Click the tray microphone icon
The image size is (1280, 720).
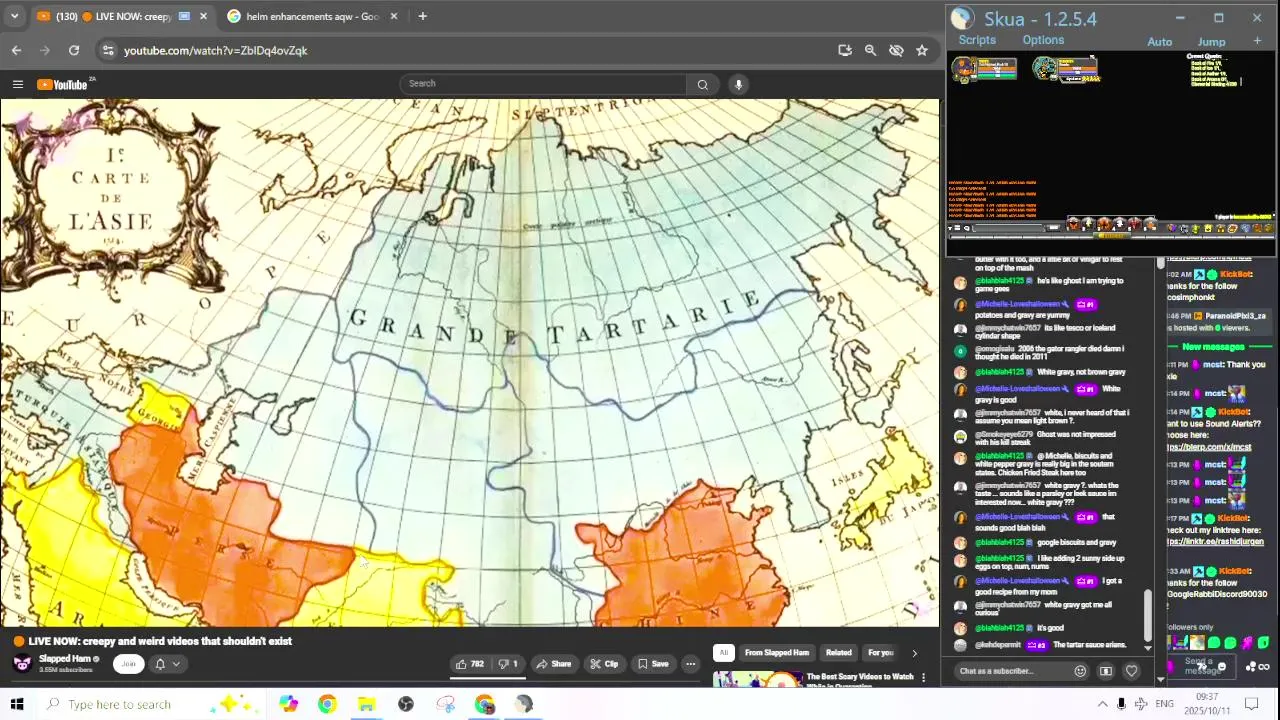coord(1121,704)
